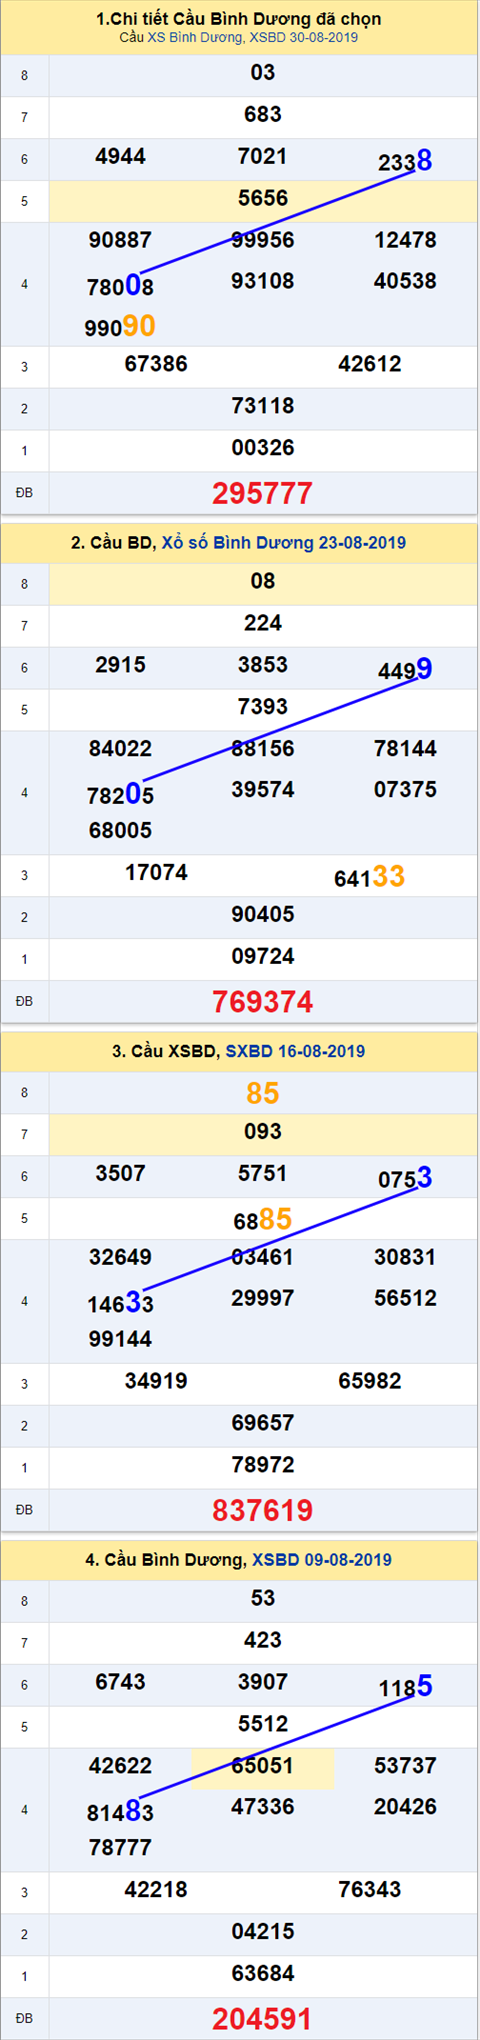480x2040 pixels.
Task: Click number 224
Action: click(x=263, y=623)
